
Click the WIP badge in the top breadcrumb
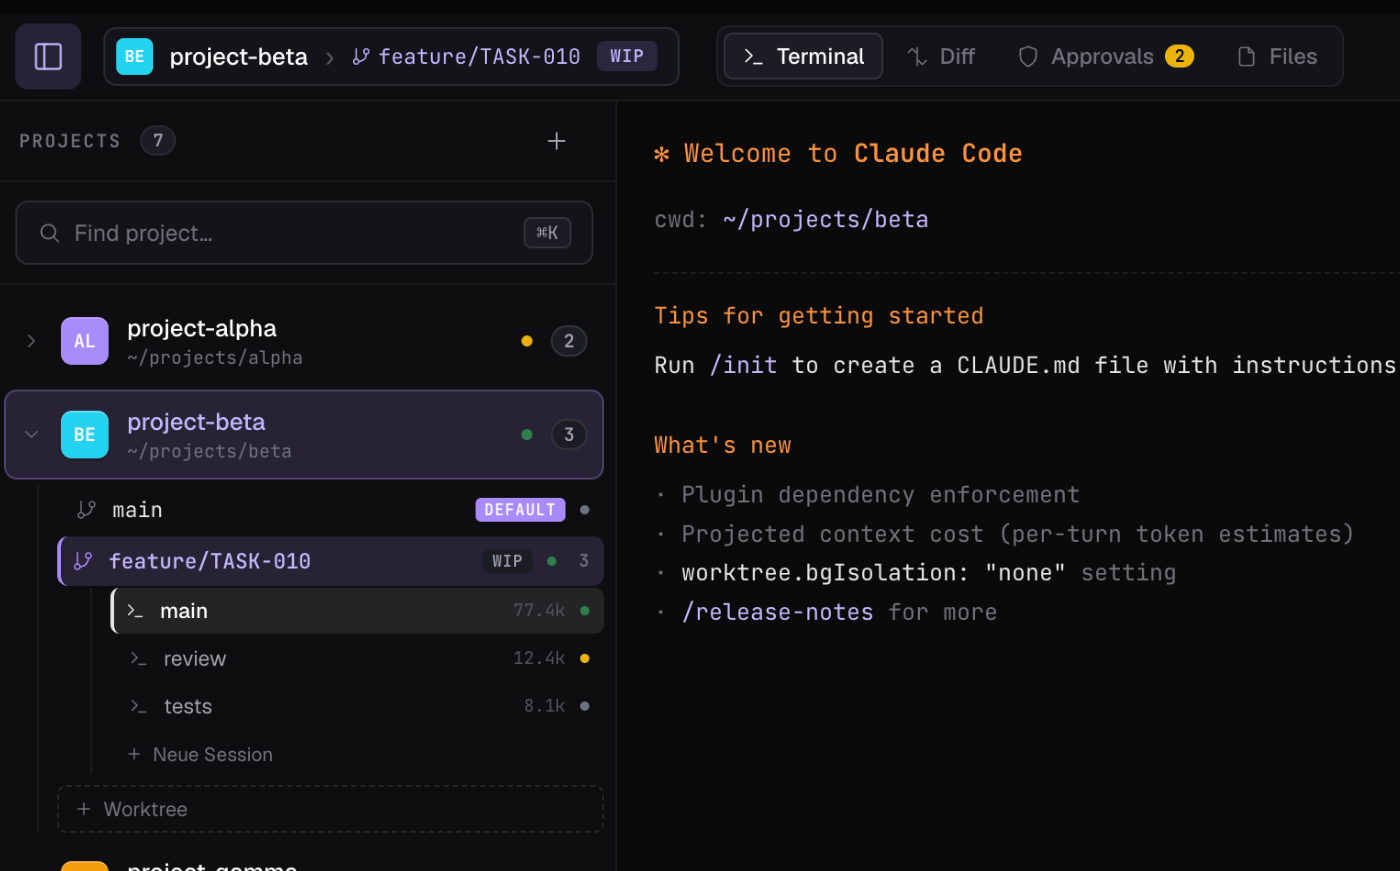(627, 56)
